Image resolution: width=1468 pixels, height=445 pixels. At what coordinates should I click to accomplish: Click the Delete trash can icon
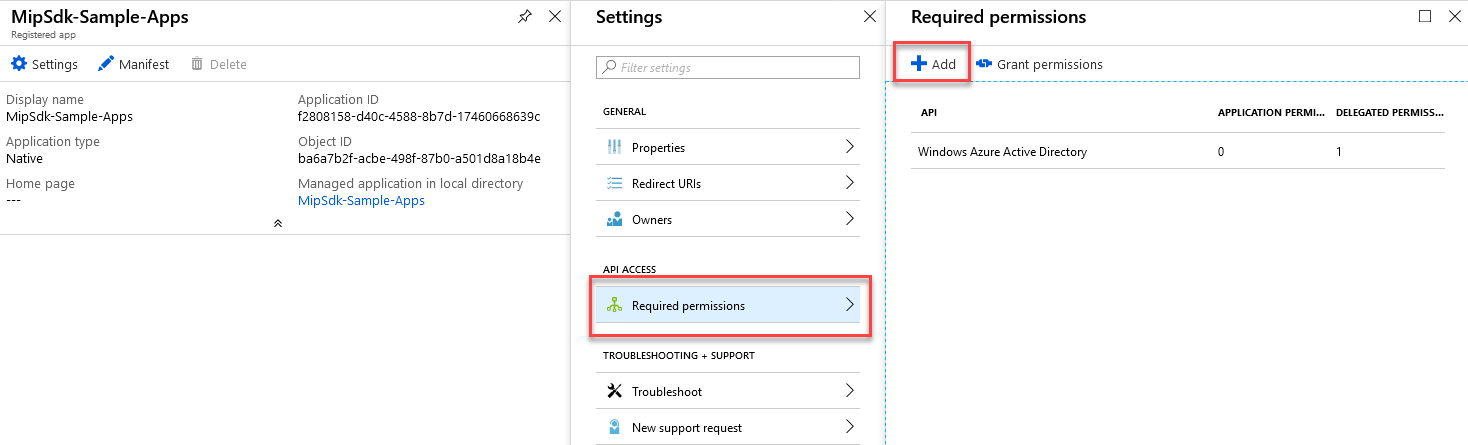pos(197,64)
